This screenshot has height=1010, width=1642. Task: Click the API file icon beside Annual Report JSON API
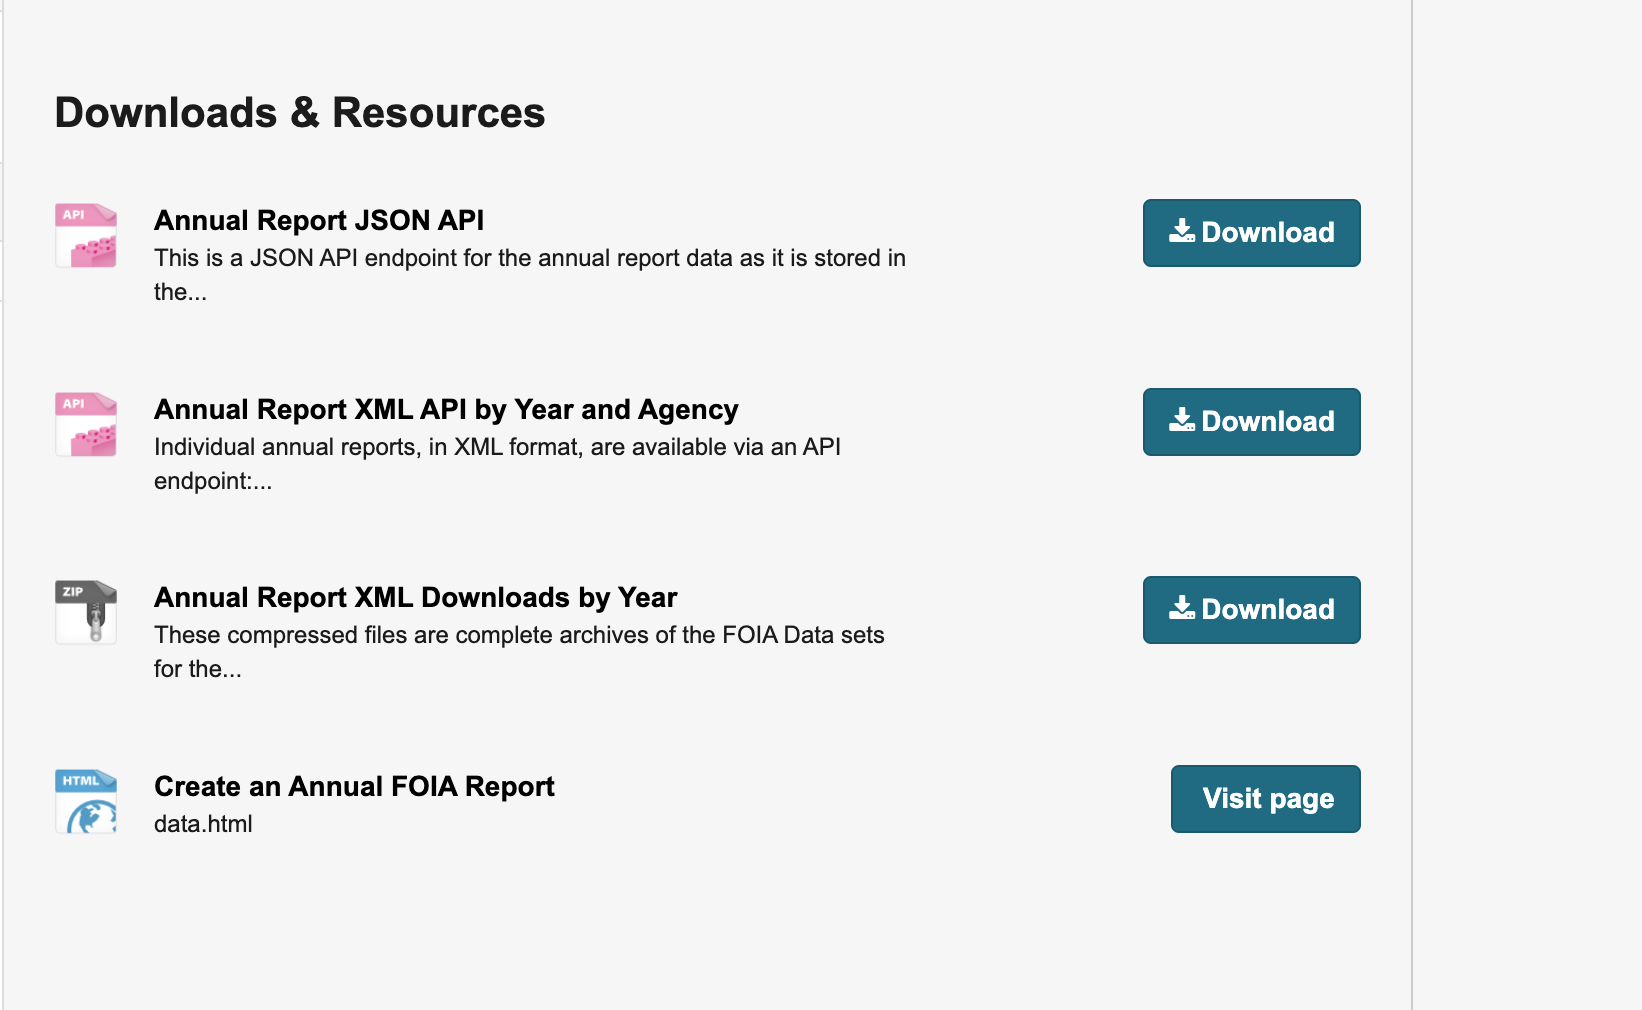tap(86, 236)
